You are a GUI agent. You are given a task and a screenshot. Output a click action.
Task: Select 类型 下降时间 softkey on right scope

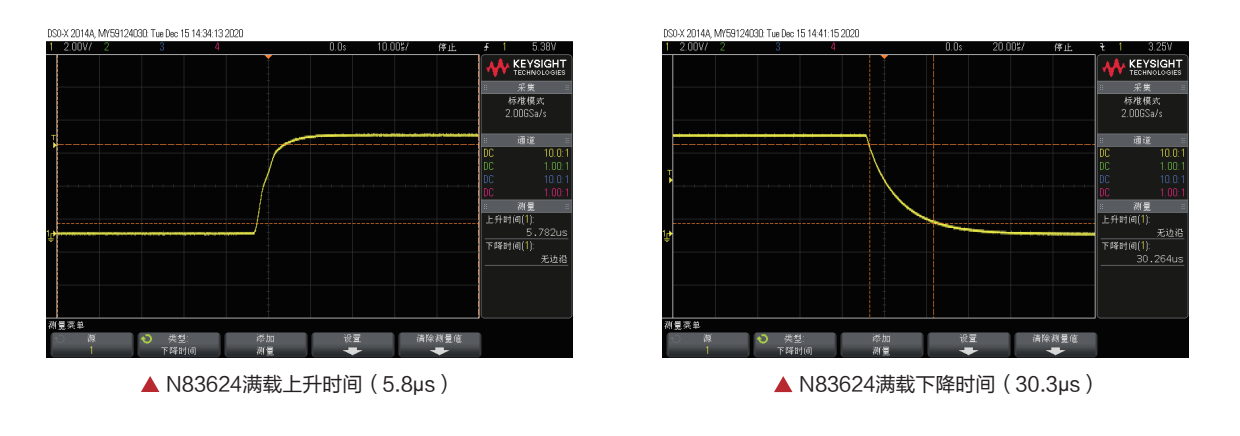point(795,345)
